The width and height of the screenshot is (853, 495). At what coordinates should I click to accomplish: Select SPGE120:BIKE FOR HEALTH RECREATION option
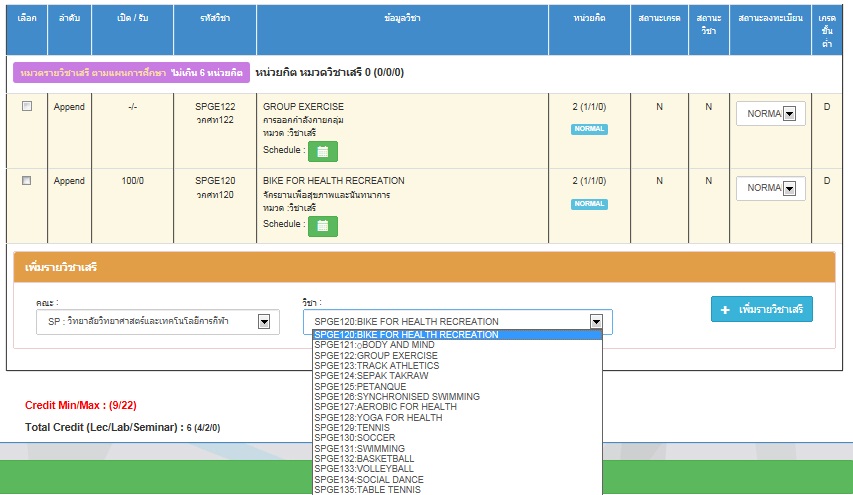458,335
